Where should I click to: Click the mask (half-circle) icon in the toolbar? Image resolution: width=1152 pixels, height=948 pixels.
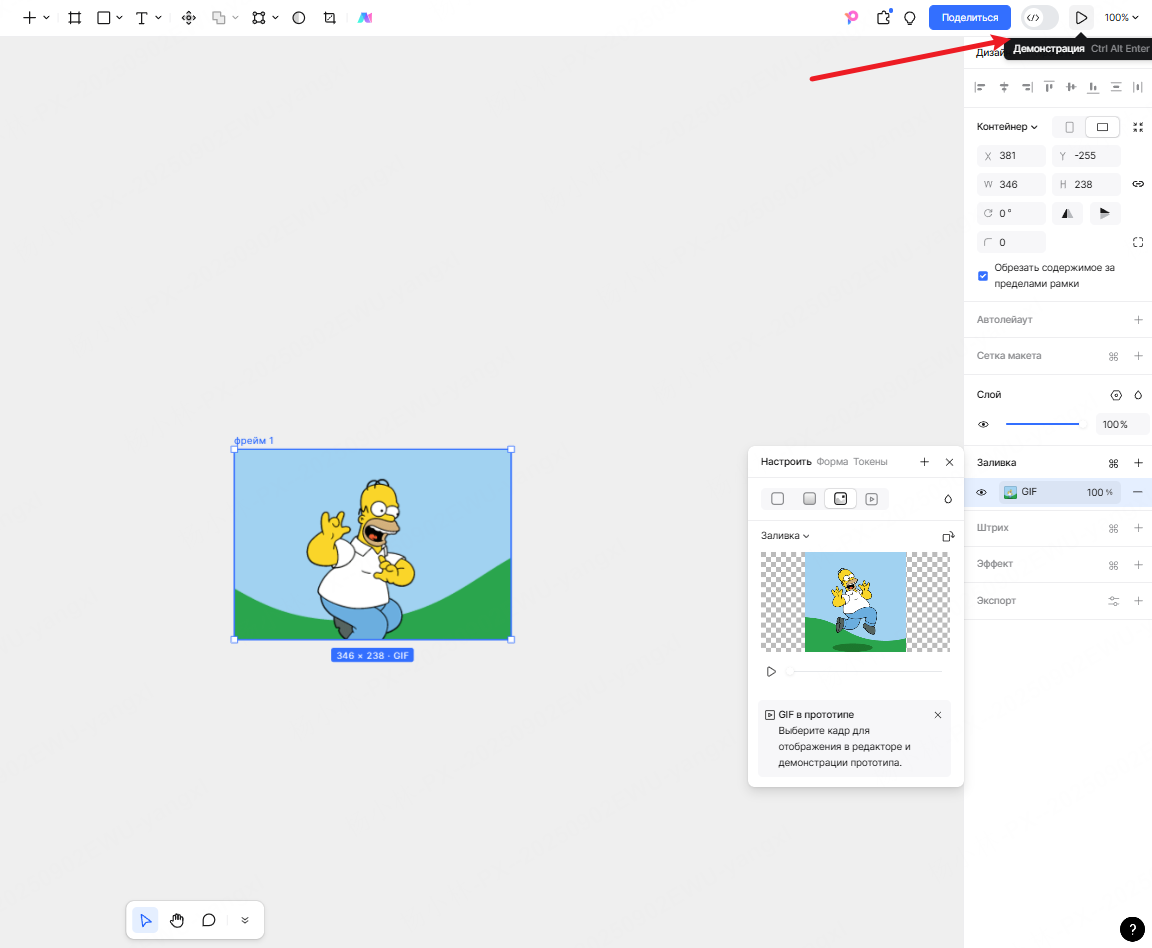(x=298, y=18)
